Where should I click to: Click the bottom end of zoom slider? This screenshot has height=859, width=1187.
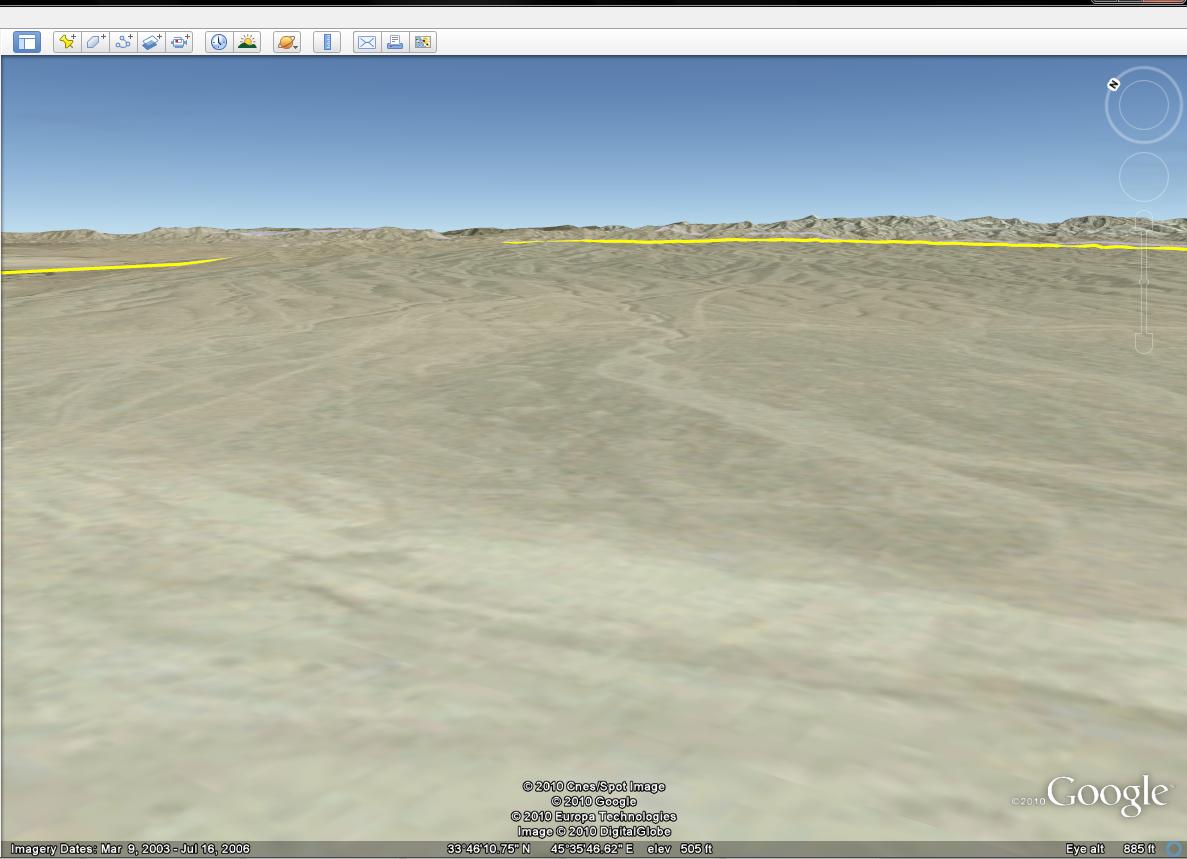pos(1144,344)
